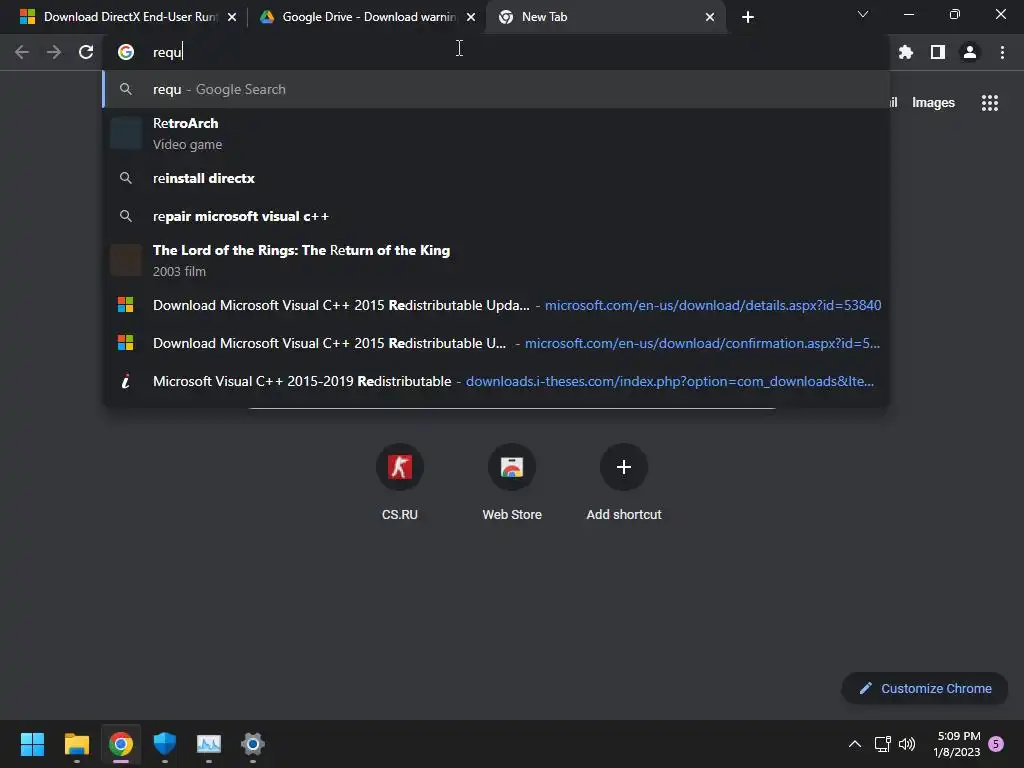Click the volume speaker tray icon

tap(907, 744)
